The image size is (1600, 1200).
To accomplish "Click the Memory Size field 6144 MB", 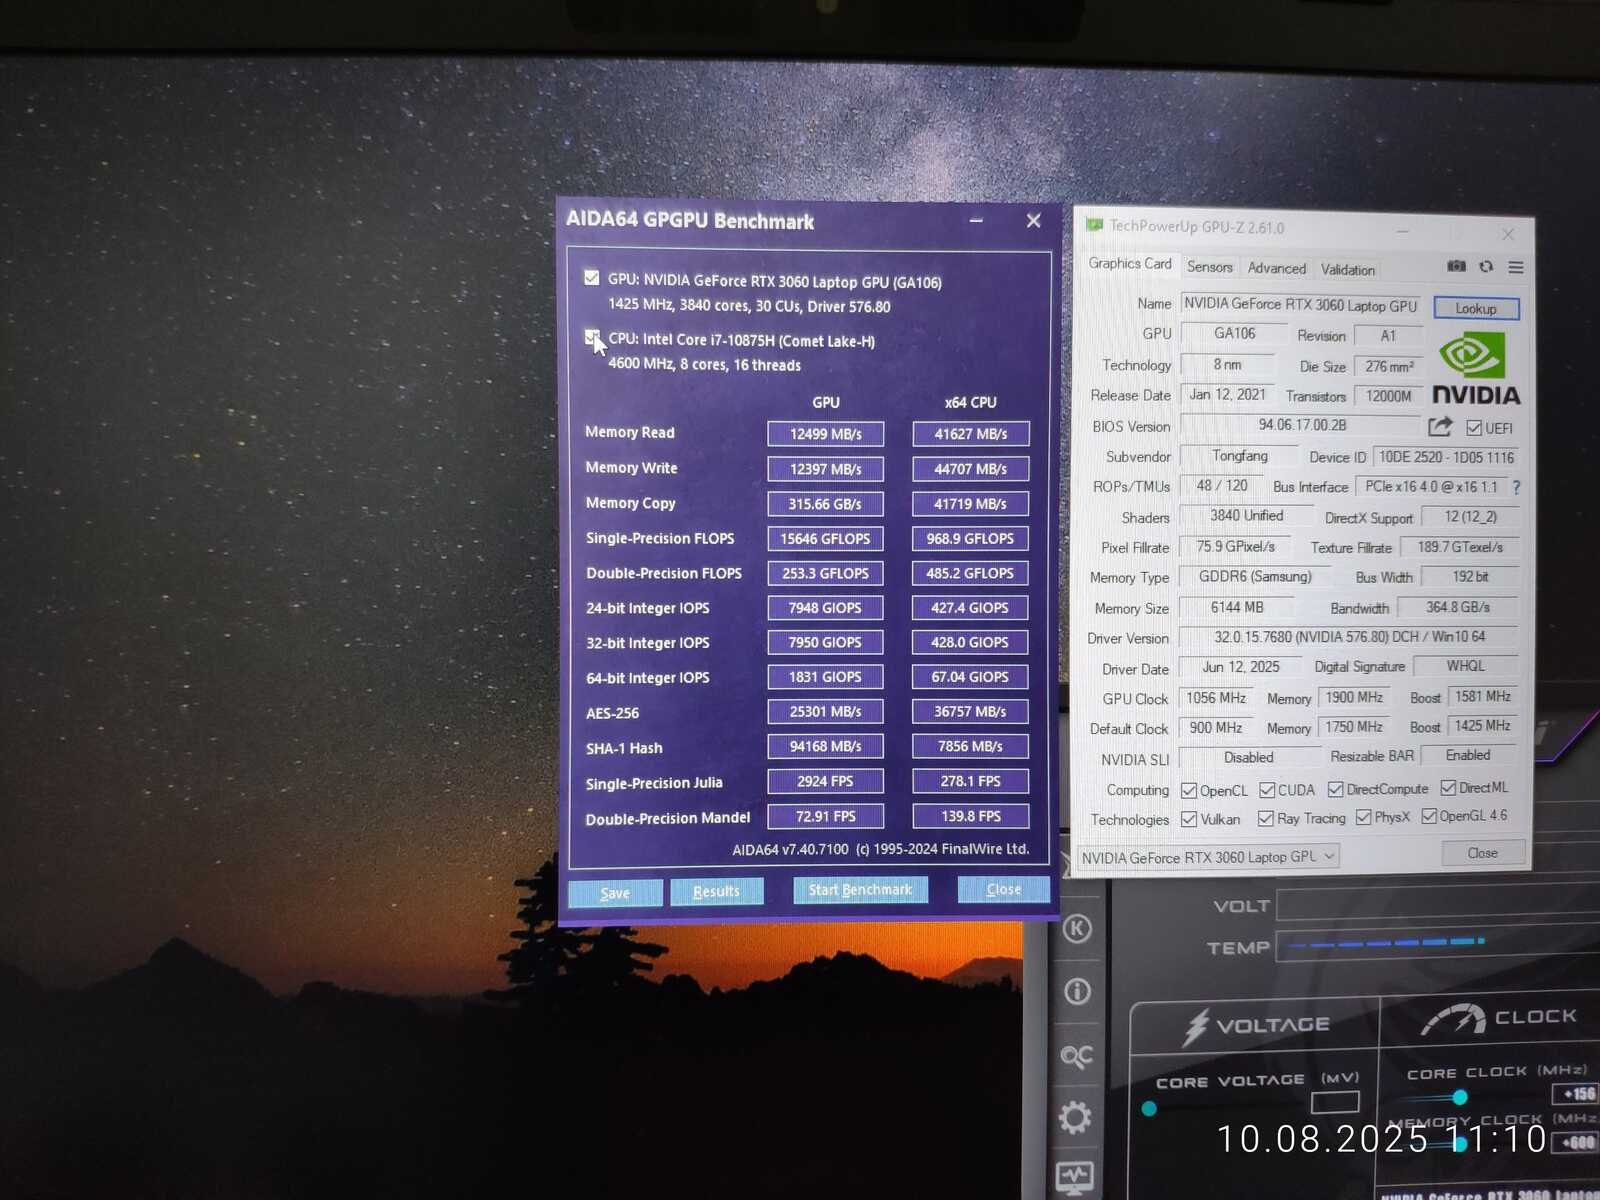I will [1237, 607].
